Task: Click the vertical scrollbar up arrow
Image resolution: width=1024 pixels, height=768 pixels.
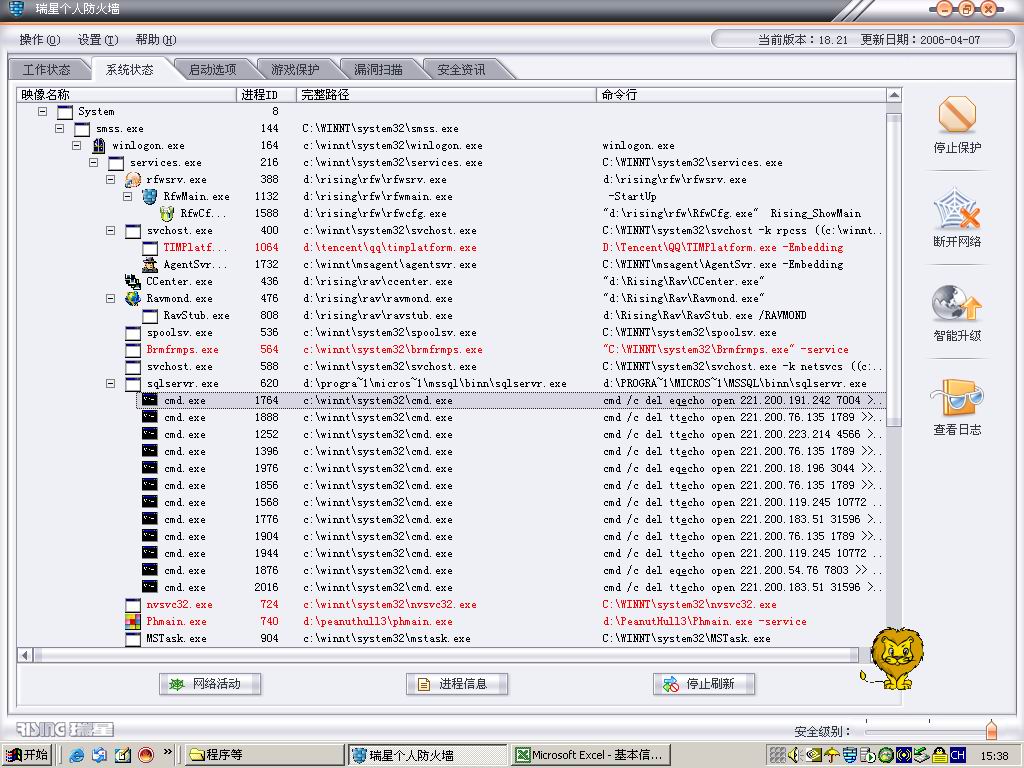Action: click(894, 95)
